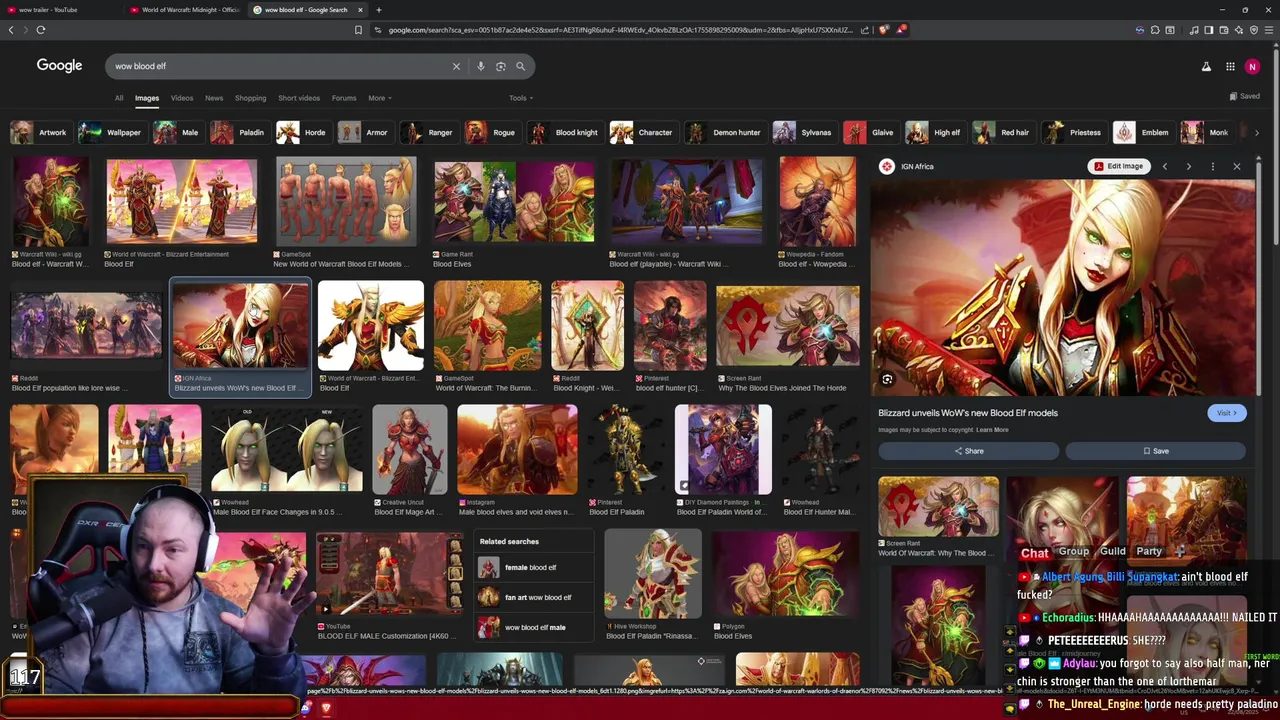Filter images by the Sylvanas chip
The width and height of the screenshot is (1280, 720).
coord(803,132)
